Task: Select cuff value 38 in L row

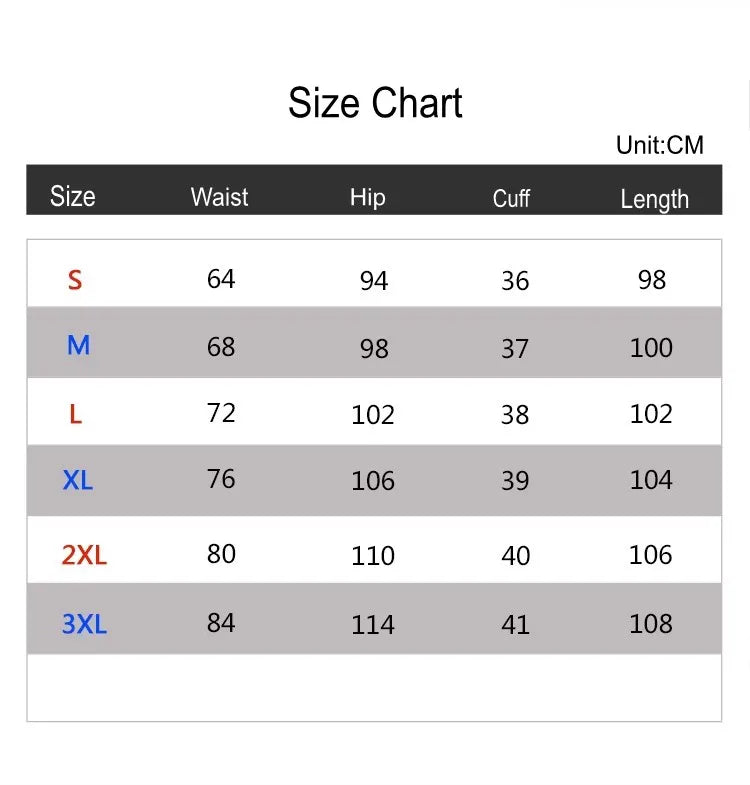Action: pyautogui.click(x=515, y=415)
